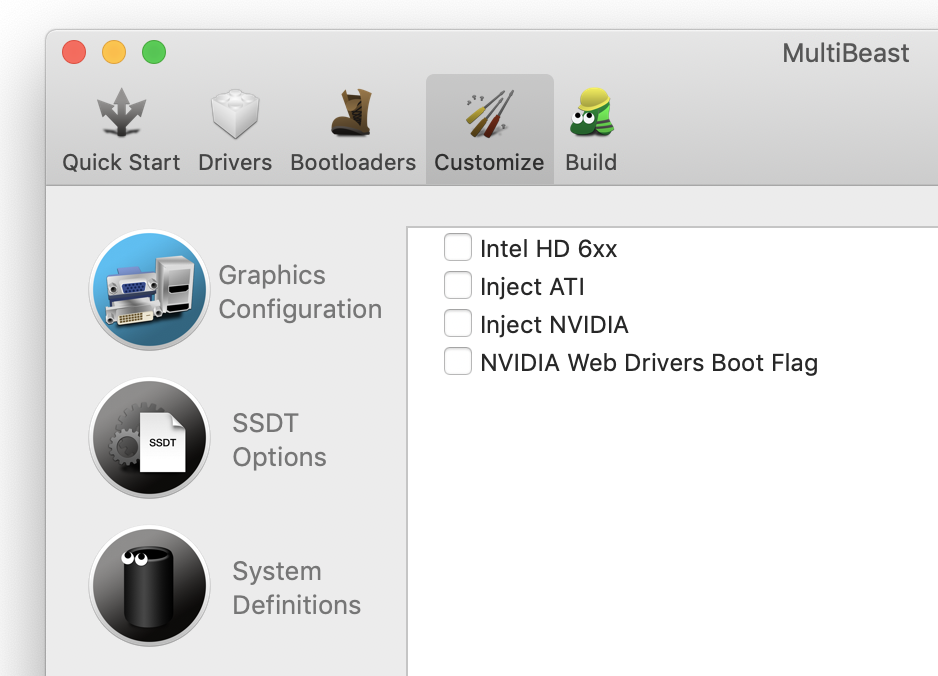Select the Graphics Configuration round icon

coord(150,290)
